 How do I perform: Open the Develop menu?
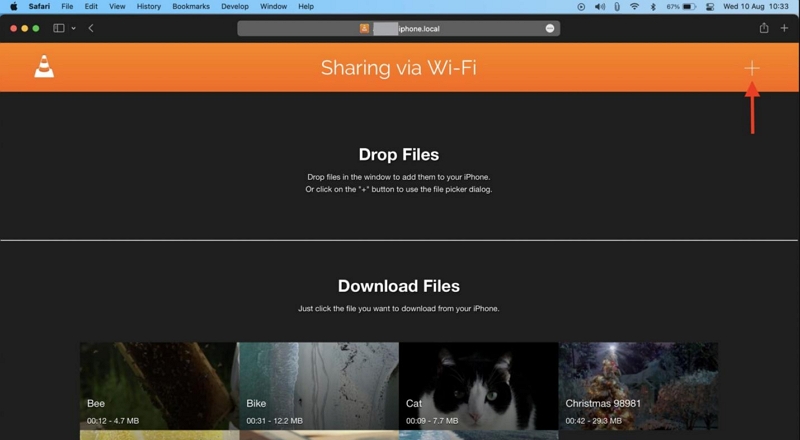tap(235, 7)
